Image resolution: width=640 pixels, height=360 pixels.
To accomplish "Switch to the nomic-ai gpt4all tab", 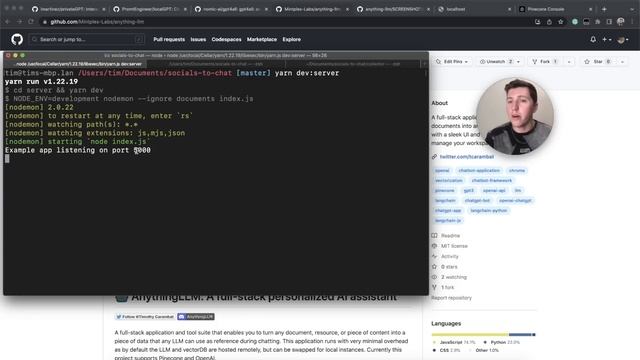I will click(231, 9).
